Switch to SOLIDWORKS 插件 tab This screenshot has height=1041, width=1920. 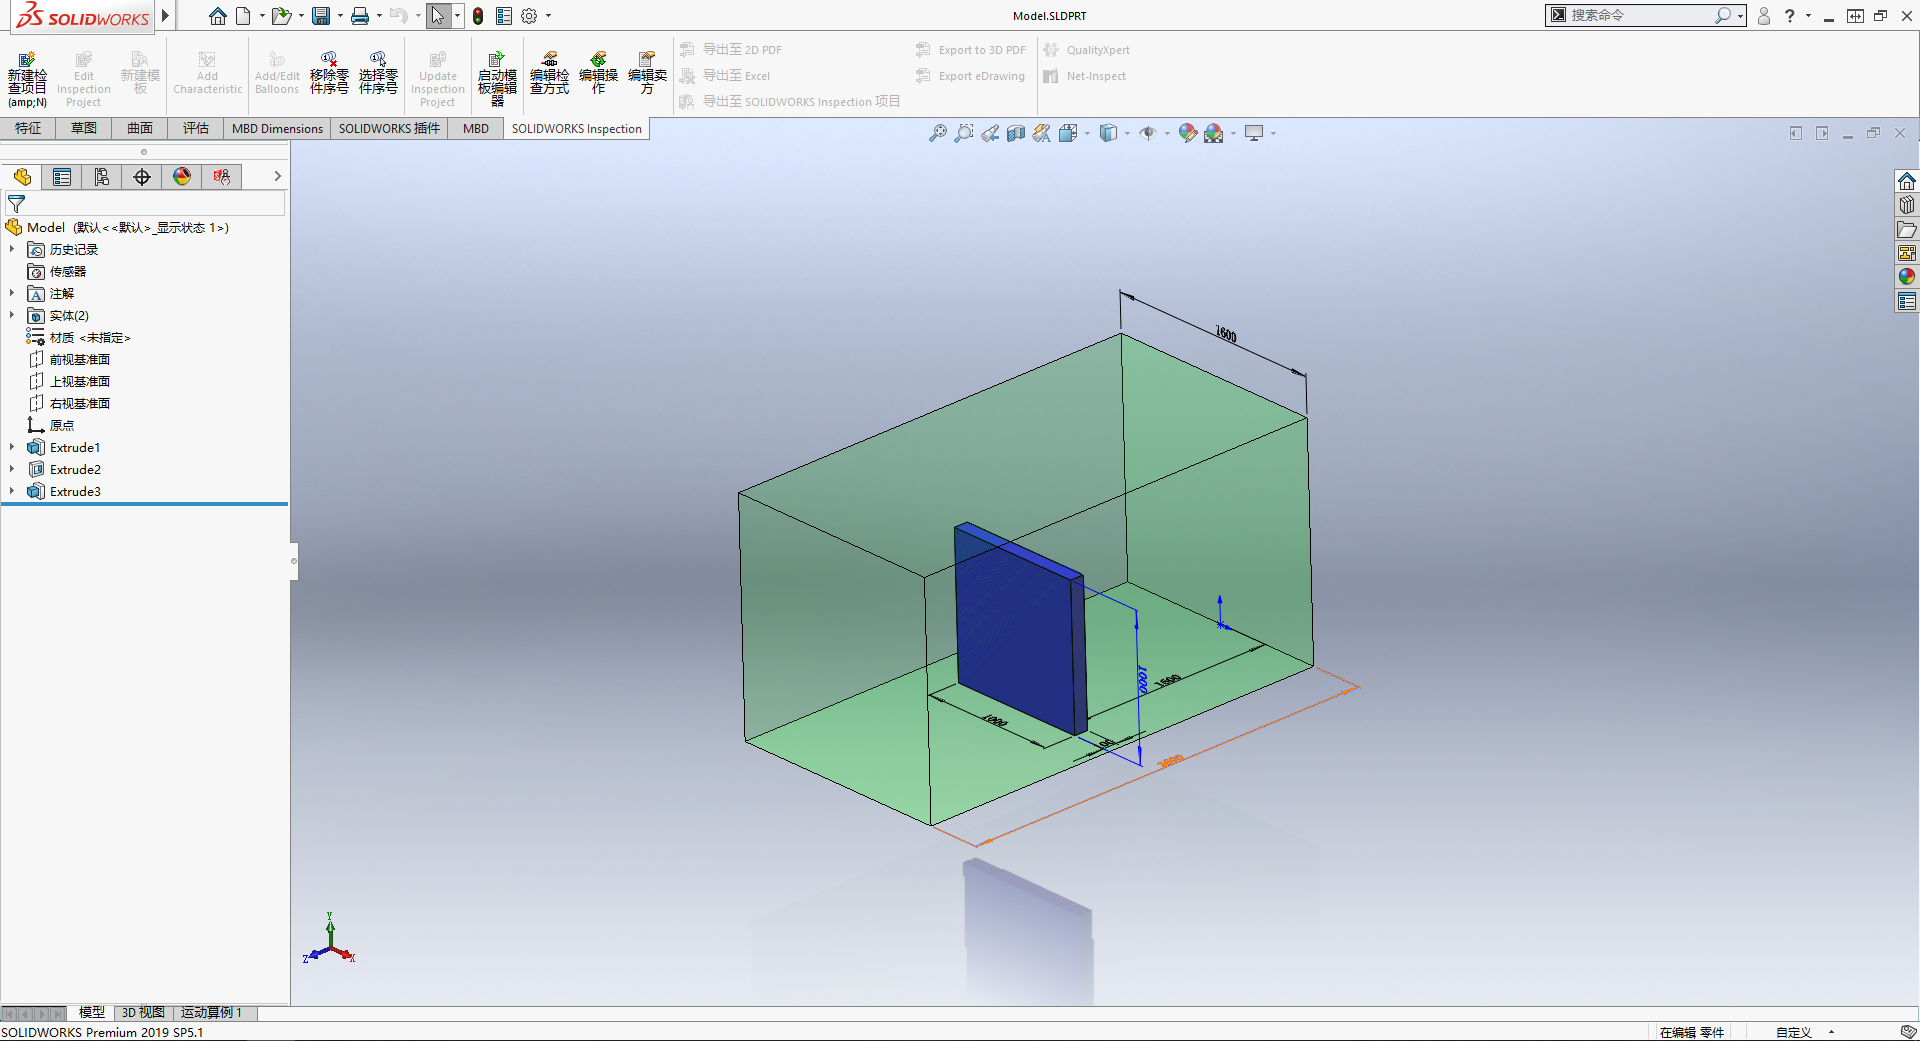[x=389, y=128]
